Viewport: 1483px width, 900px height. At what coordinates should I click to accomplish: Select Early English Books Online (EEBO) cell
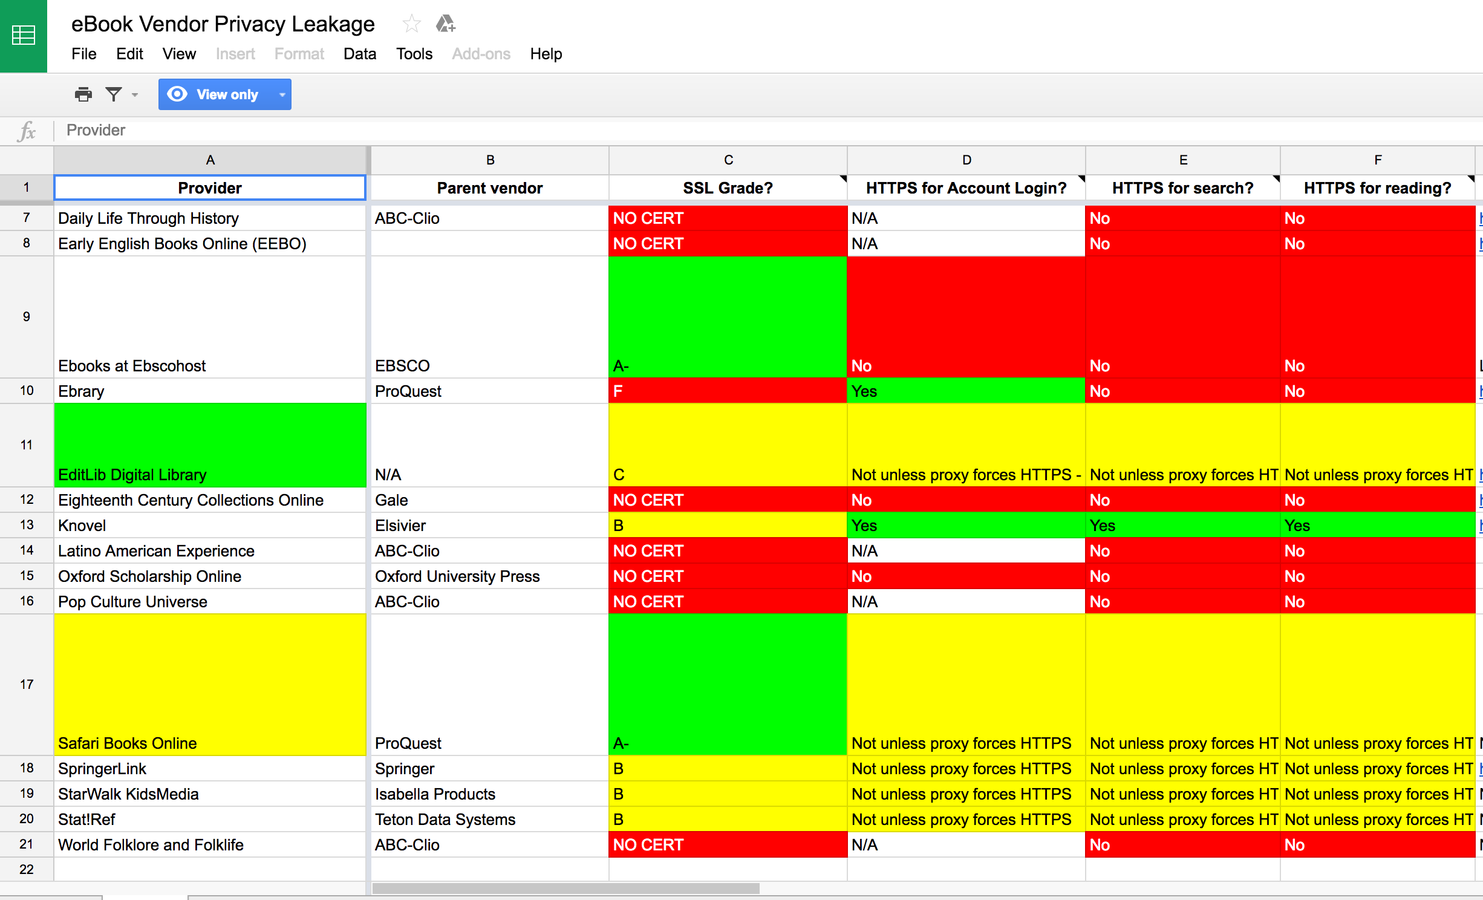click(210, 244)
